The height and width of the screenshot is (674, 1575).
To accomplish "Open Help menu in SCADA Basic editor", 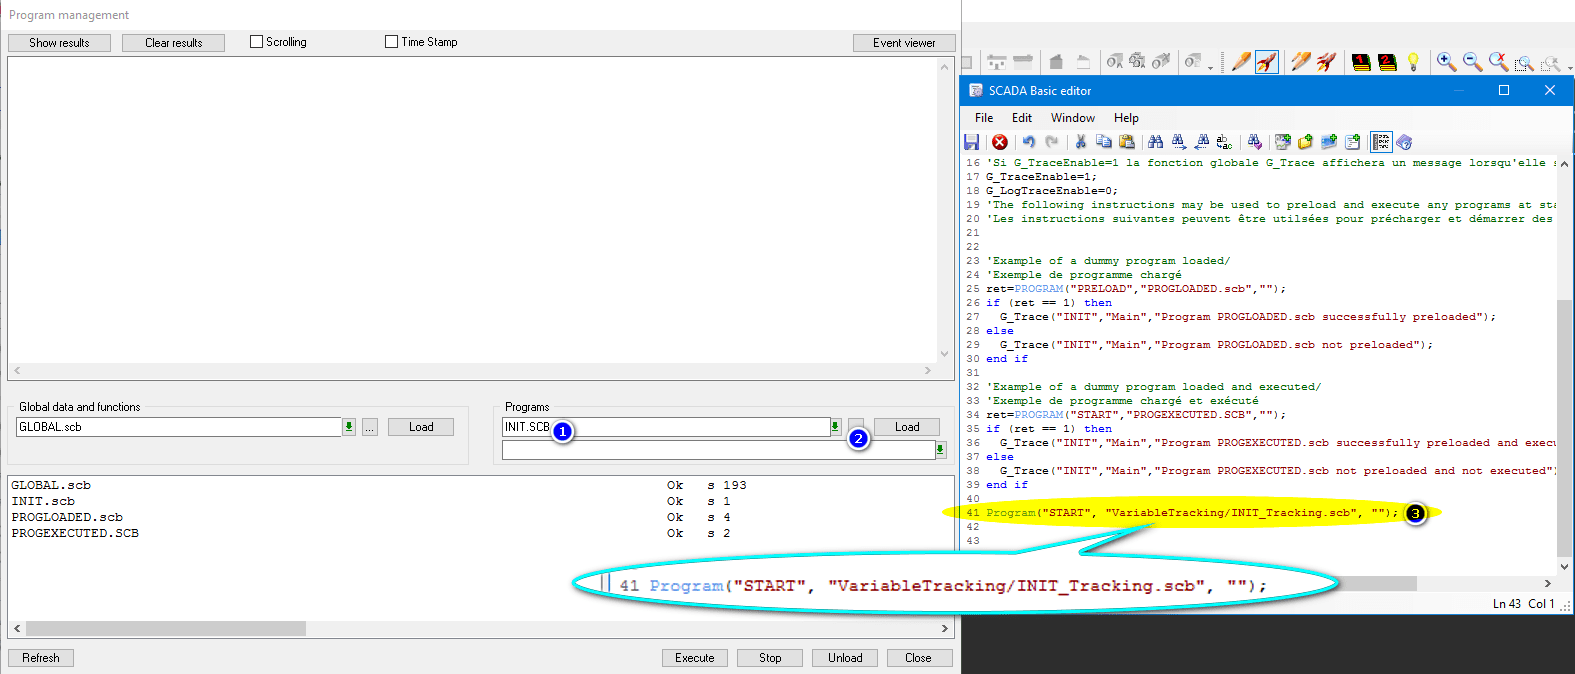I will pos(1126,118).
